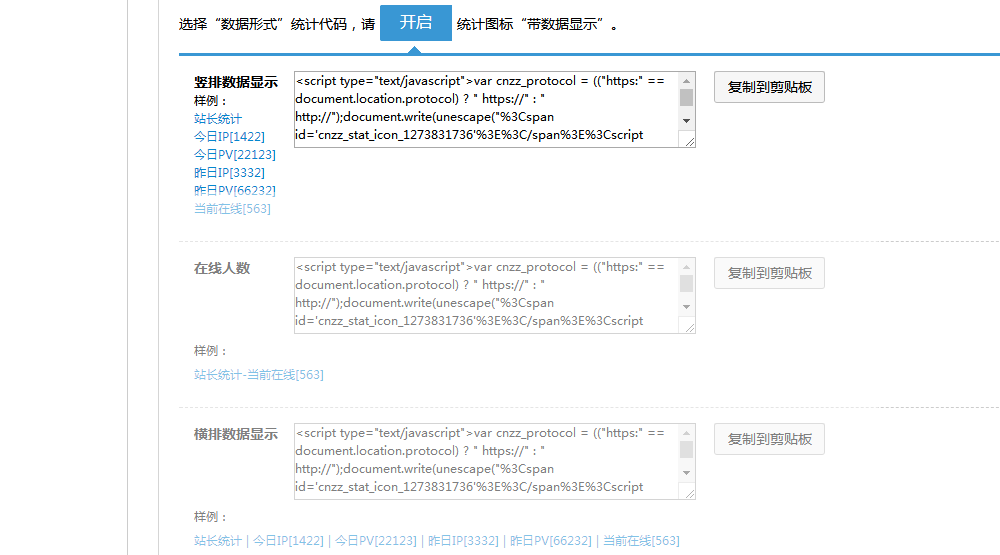Open 今日PV[22123] link in vertical sample
Image resolution: width=1000 pixels, height=555 pixels.
[x=235, y=154]
